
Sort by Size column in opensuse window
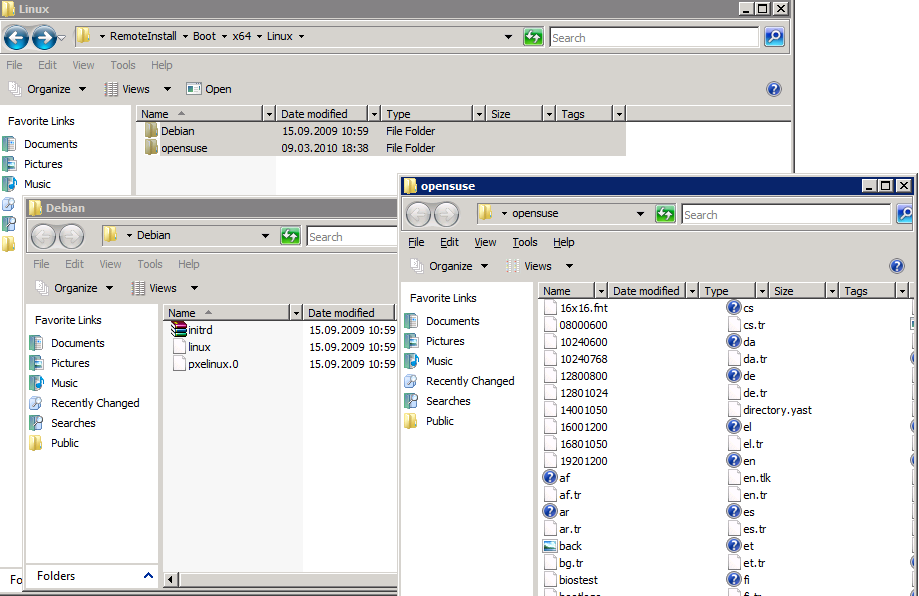coord(798,291)
